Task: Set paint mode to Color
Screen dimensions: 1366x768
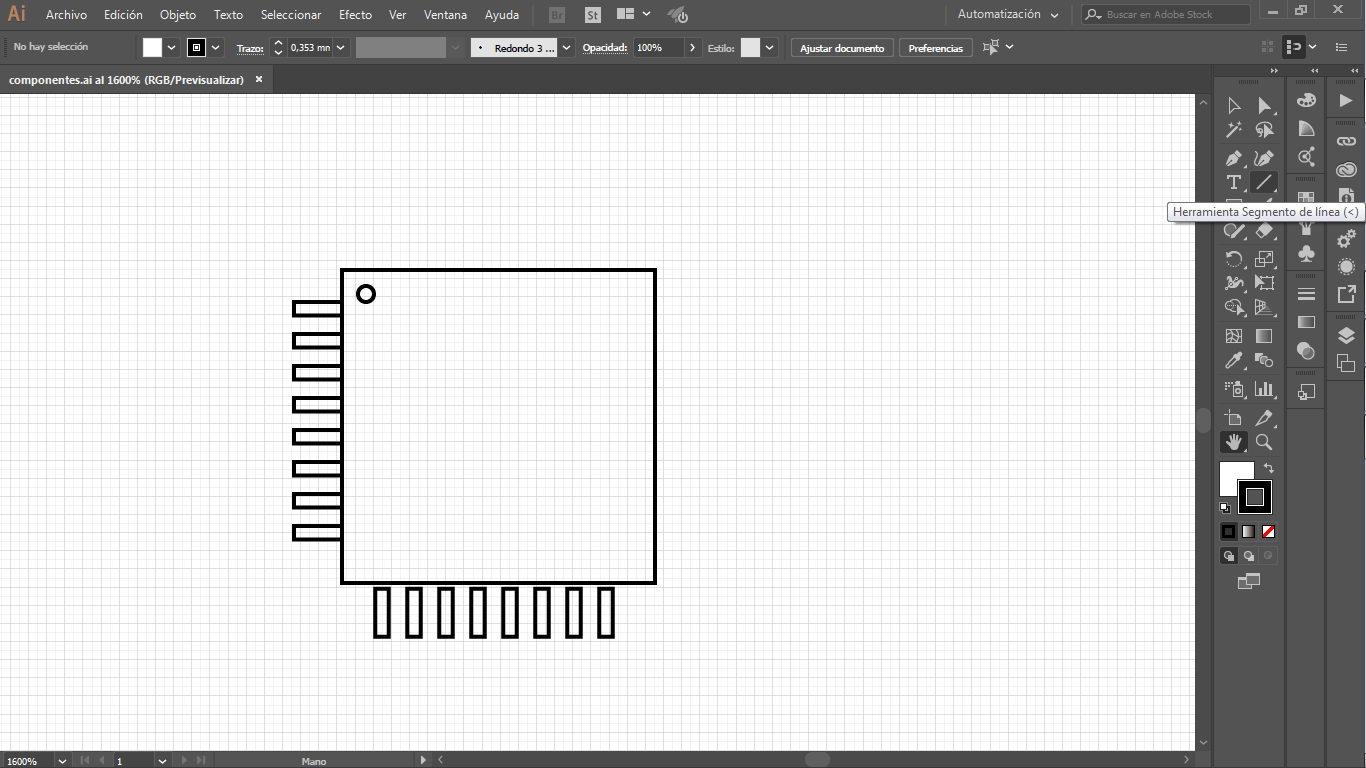Action: 1228,532
